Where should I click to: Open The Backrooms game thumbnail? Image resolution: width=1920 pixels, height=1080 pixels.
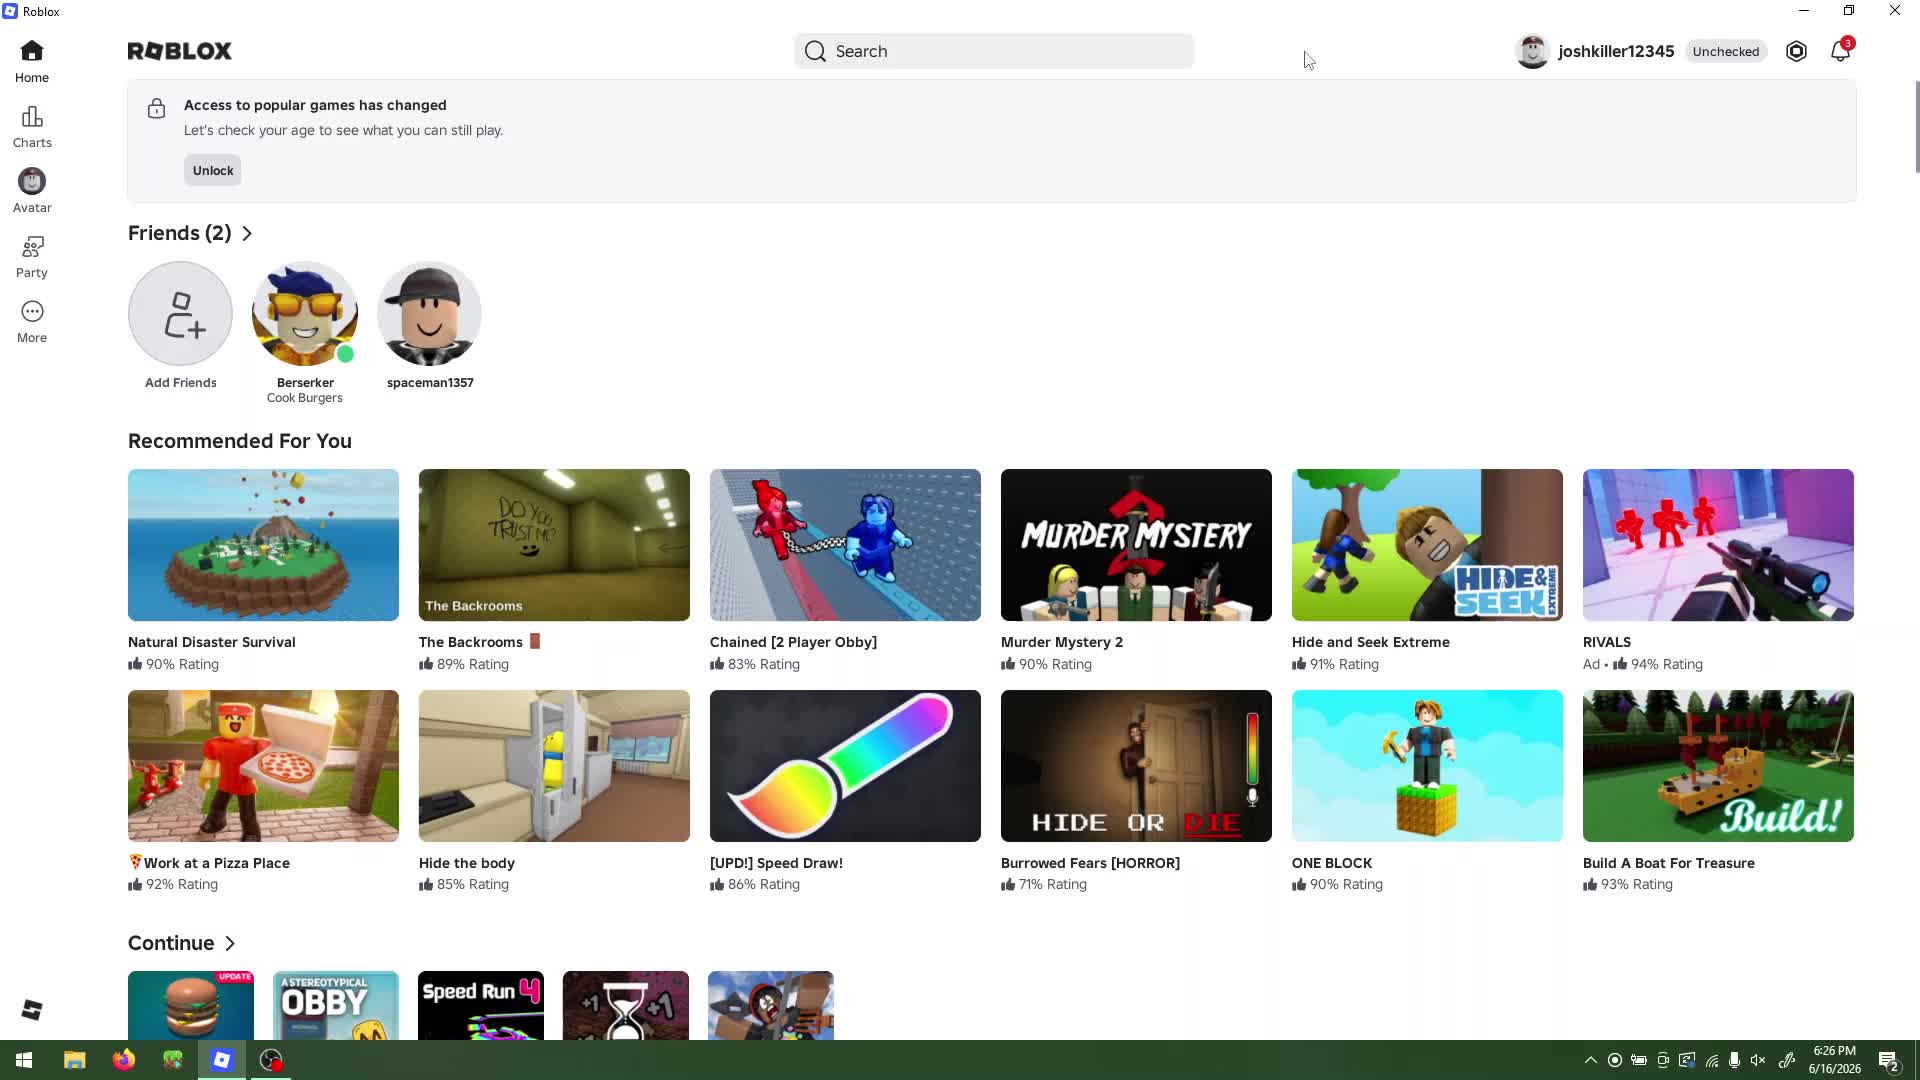click(x=554, y=545)
